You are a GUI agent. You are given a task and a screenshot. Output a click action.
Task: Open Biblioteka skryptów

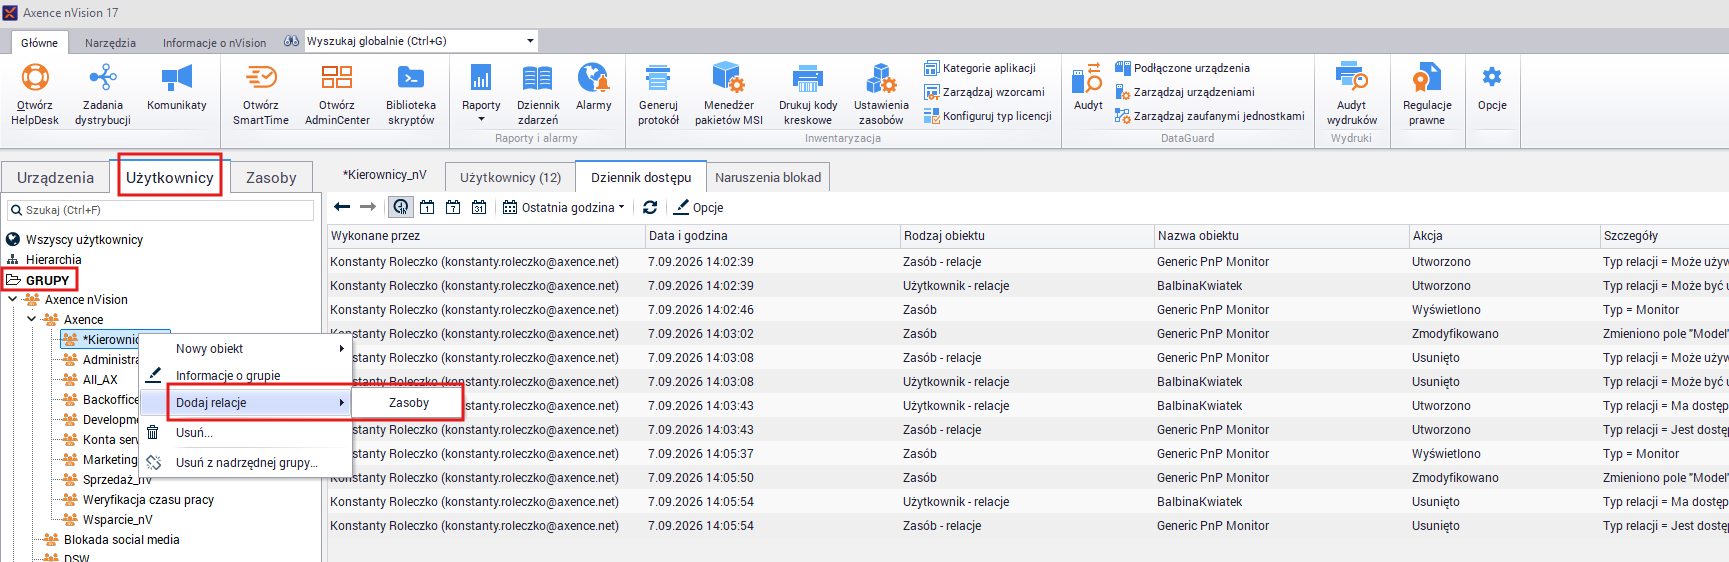(411, 94)
